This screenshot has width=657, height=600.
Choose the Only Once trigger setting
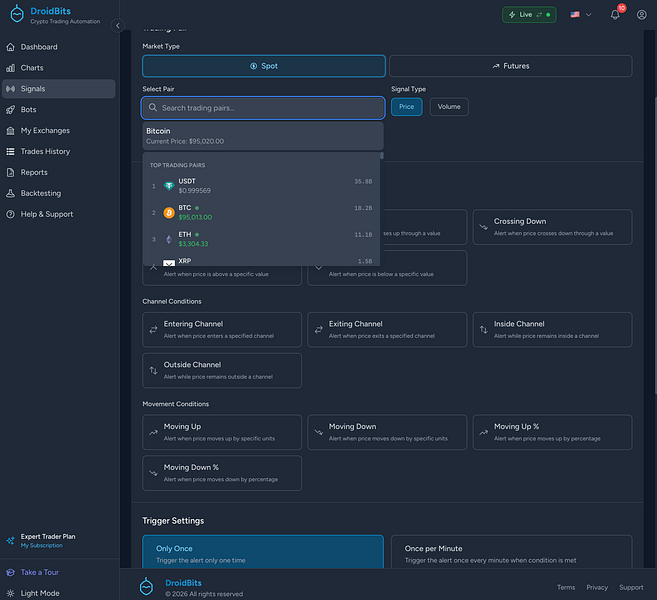[x=262, y=554]
